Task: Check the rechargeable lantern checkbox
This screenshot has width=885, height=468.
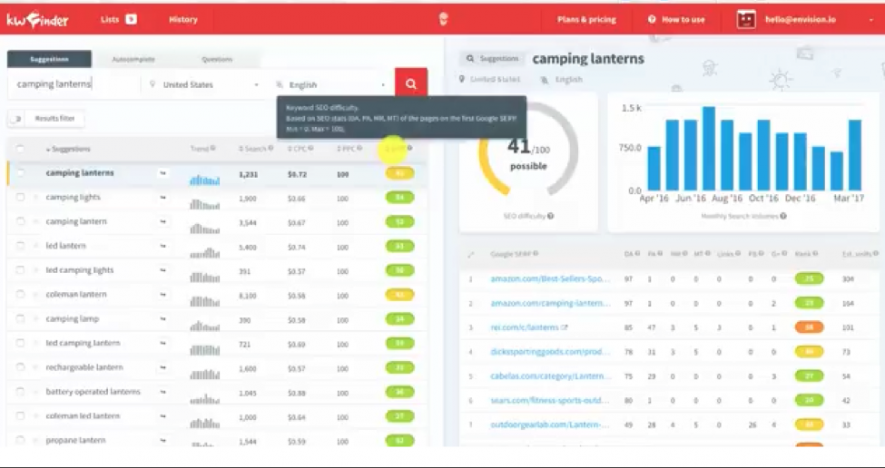Action: tap(20, 367)
